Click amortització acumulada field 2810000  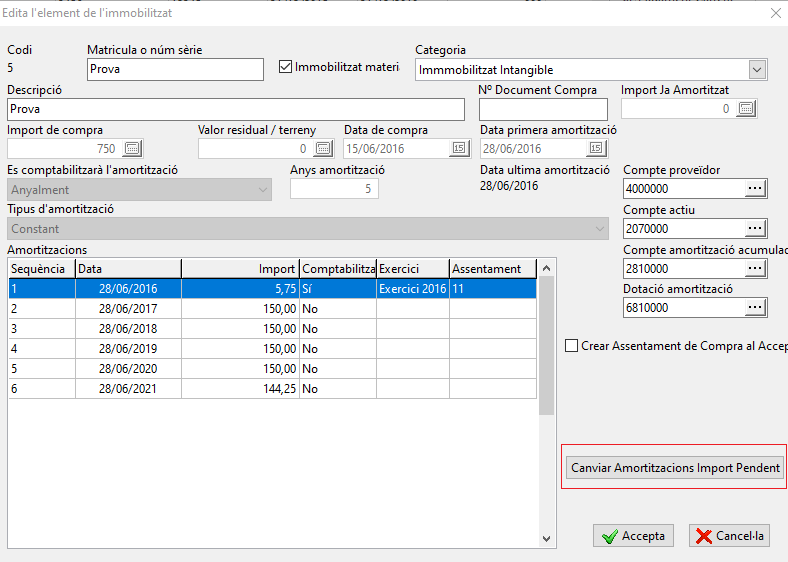683,268
